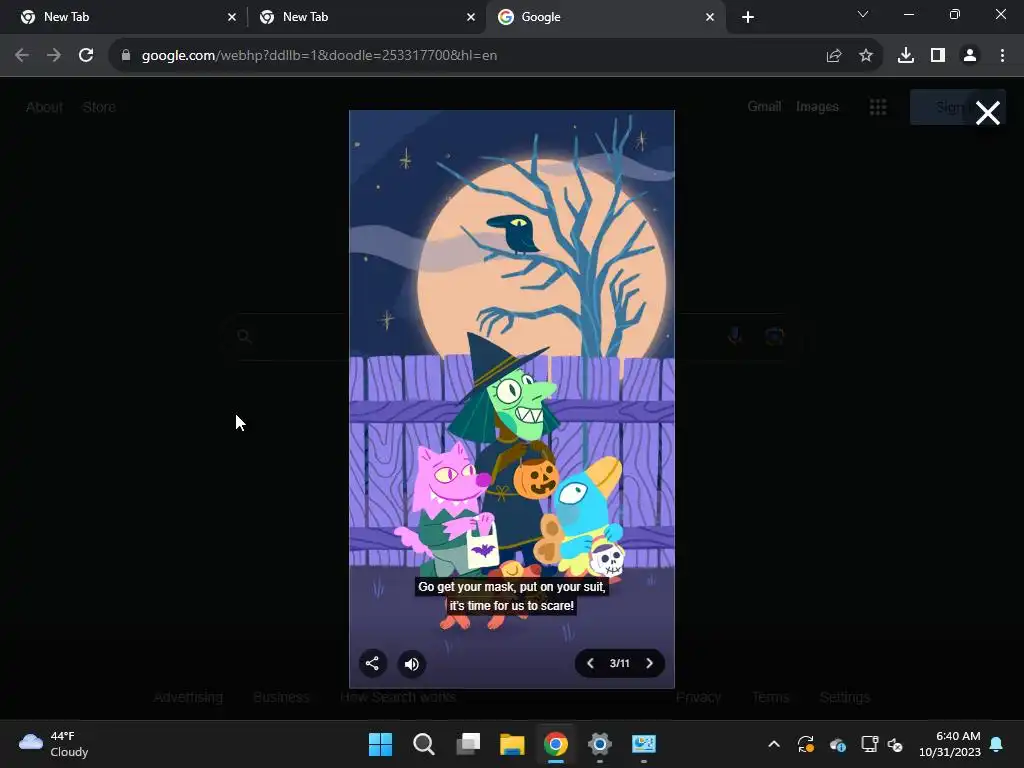Go to previous doodle slide
This screenshot has height=768, width=1024.
tap(590, 664)
